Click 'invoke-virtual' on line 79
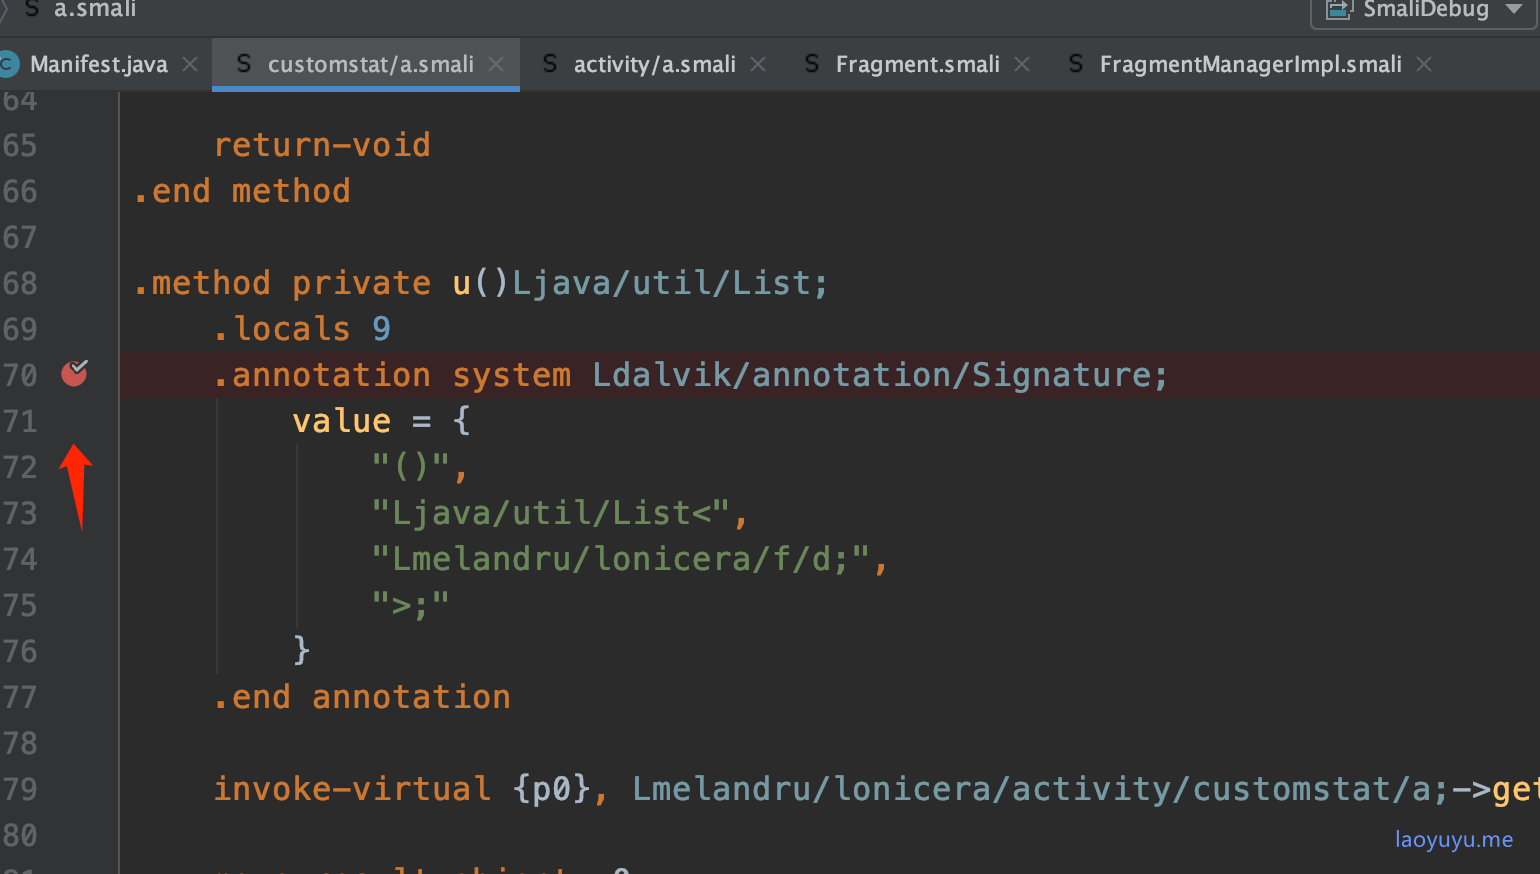The image size is (1540, 874). pyautogui.click(x=352, y=789)
